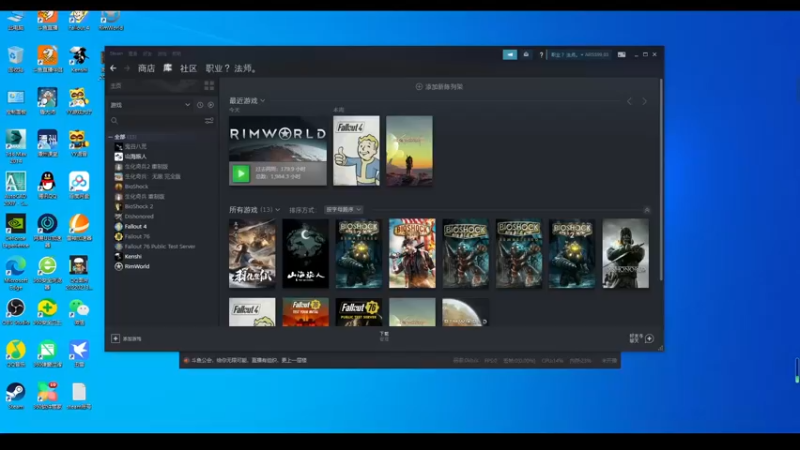Open Microsoft Edge desktop shortcut
This screenshot has height=450, width=800.
pos(16,273)
